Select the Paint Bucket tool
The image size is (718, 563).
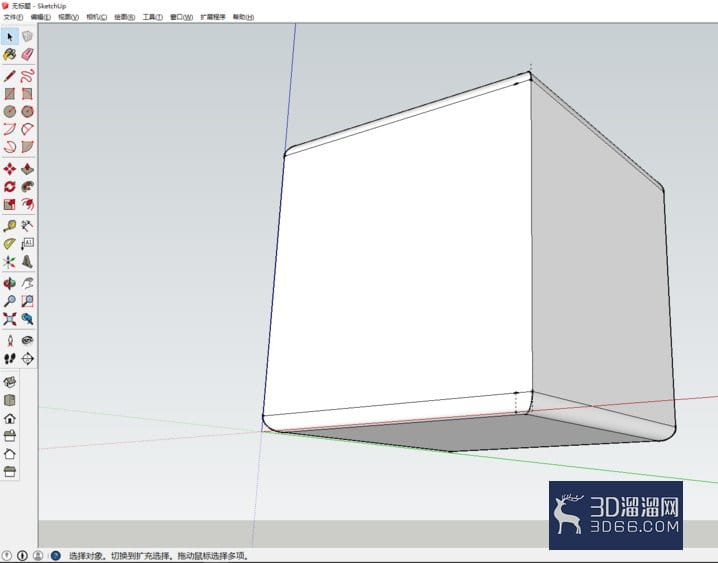pyautogui.click(x=10, y=54)
